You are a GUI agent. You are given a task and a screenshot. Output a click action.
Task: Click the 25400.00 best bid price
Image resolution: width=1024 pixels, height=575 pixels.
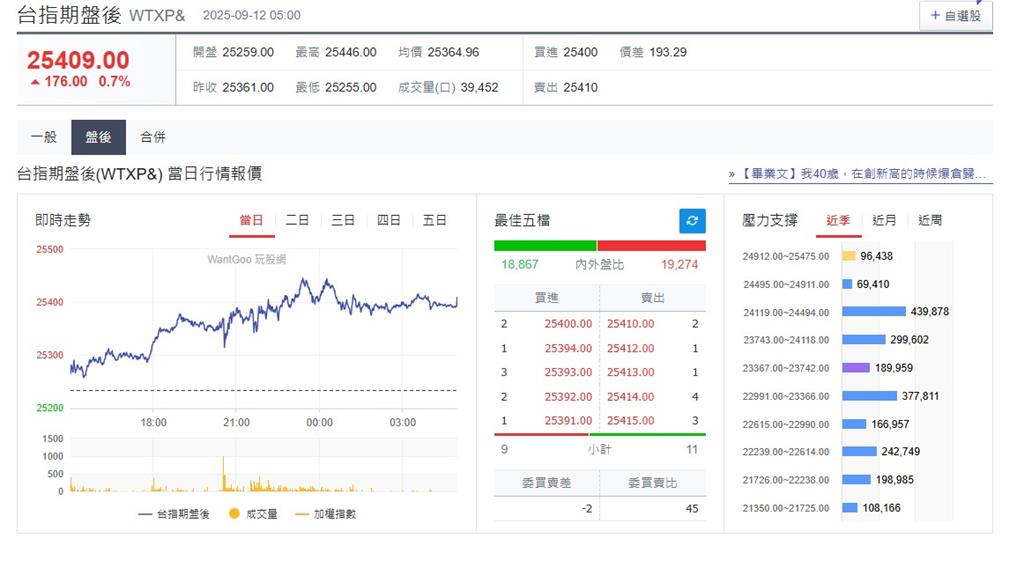click(568, 324)
